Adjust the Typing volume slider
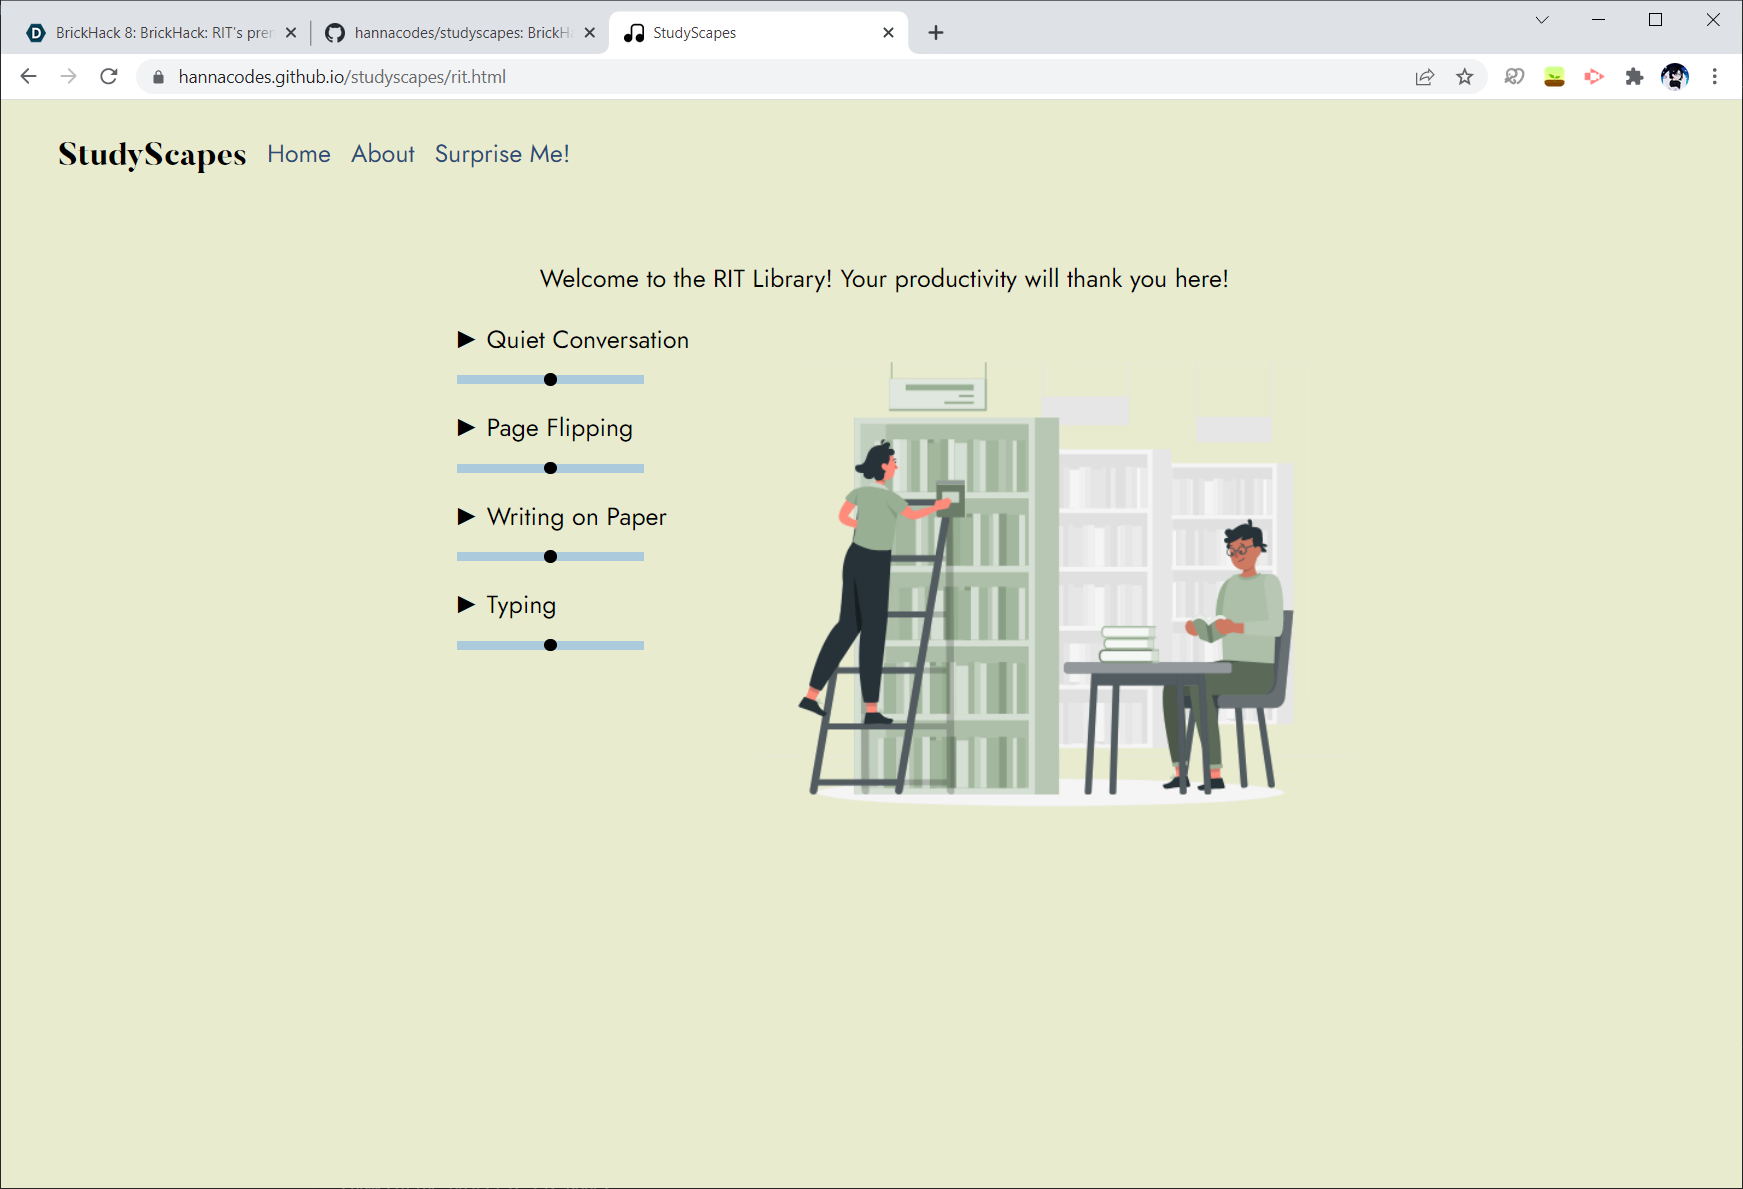This screenshot has width=1743, height=1189. click(x=550, y=645)
